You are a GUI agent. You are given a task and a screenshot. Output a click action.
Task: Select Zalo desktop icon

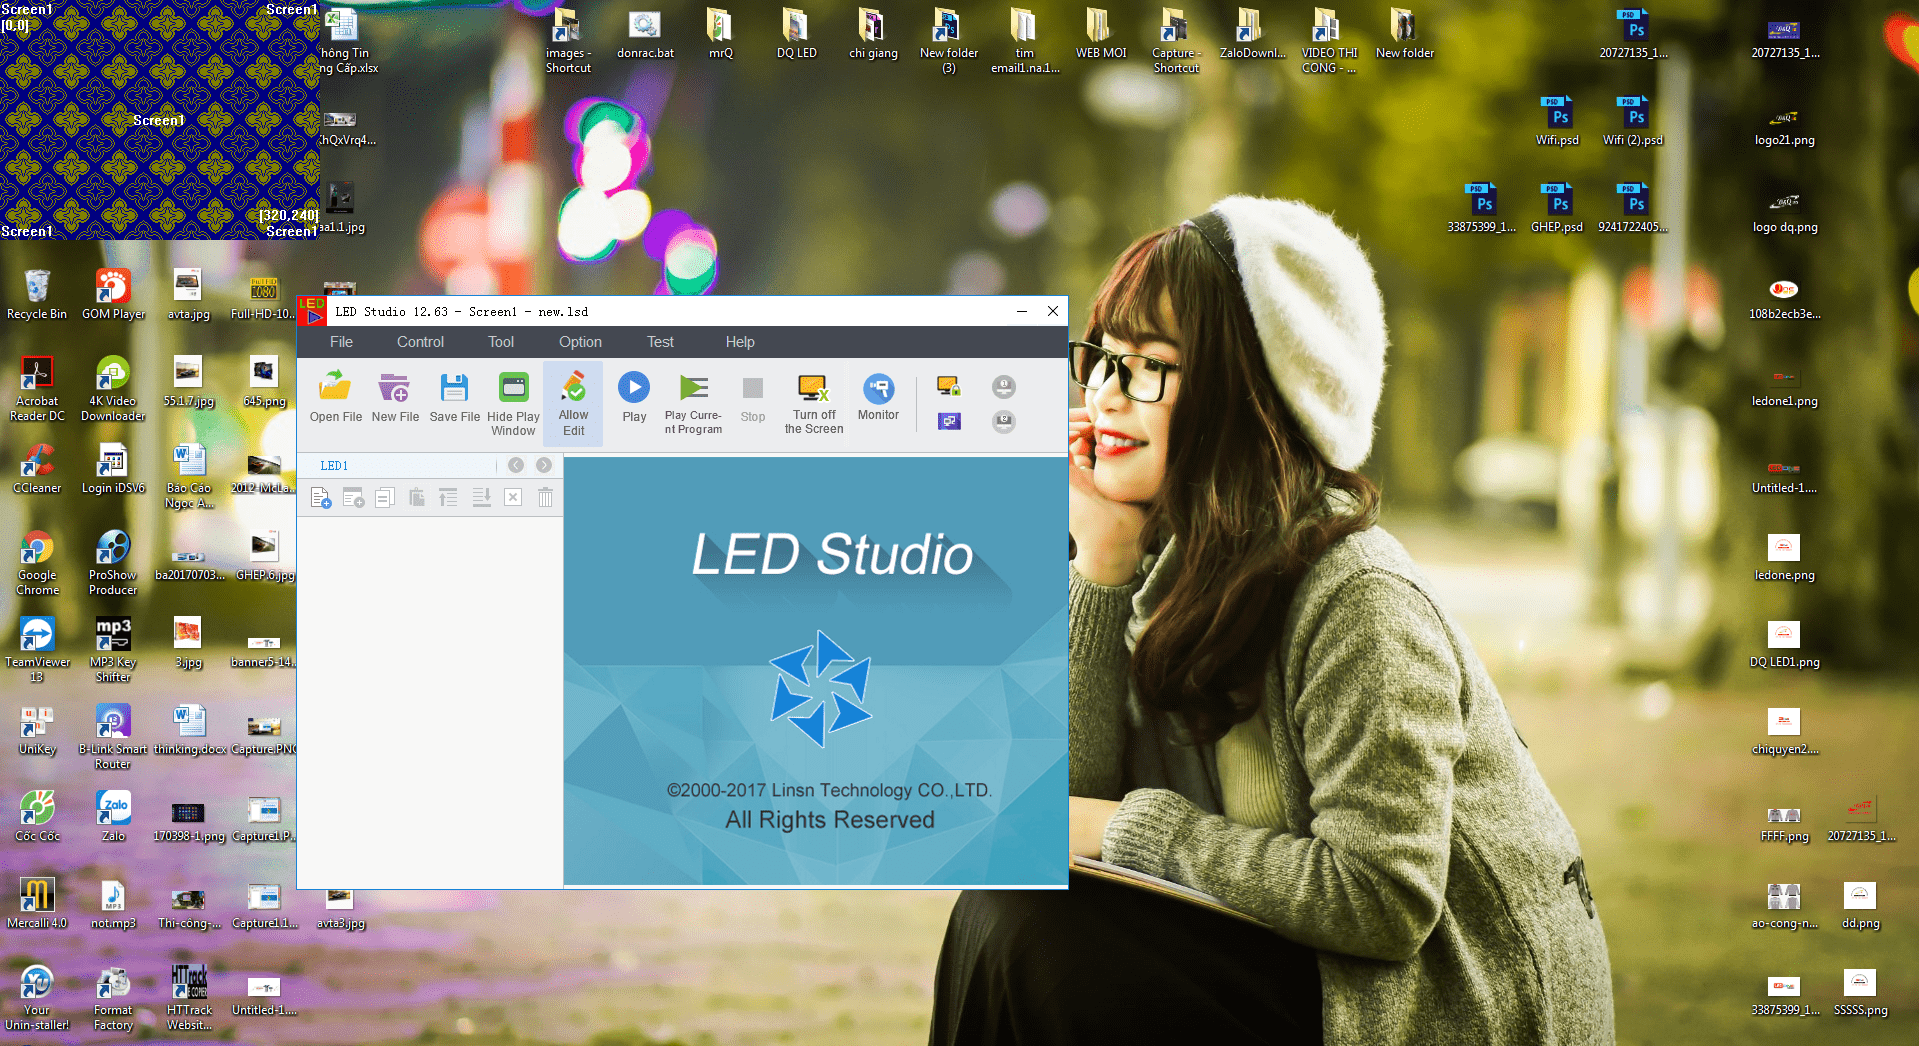click(x=113, y=817)
